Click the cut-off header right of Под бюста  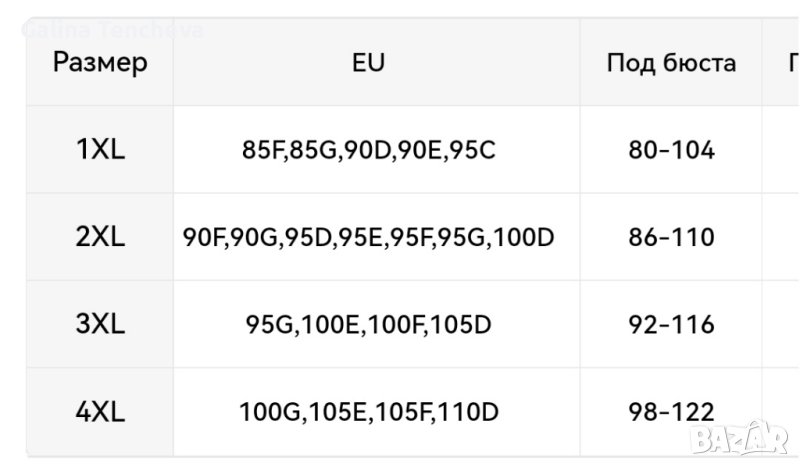pyautogui.click(x=788, y=63)
